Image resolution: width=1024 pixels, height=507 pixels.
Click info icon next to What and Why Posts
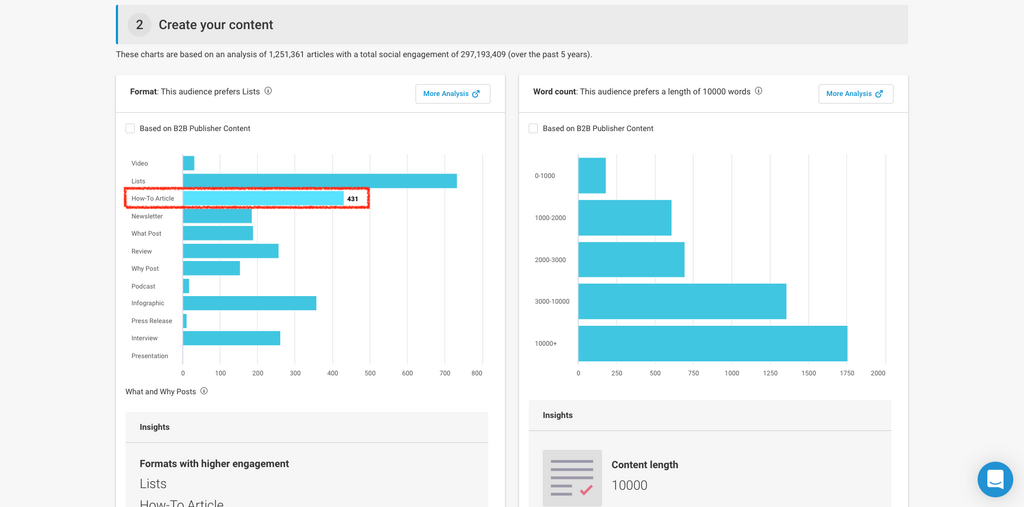[x=204, y=391]
